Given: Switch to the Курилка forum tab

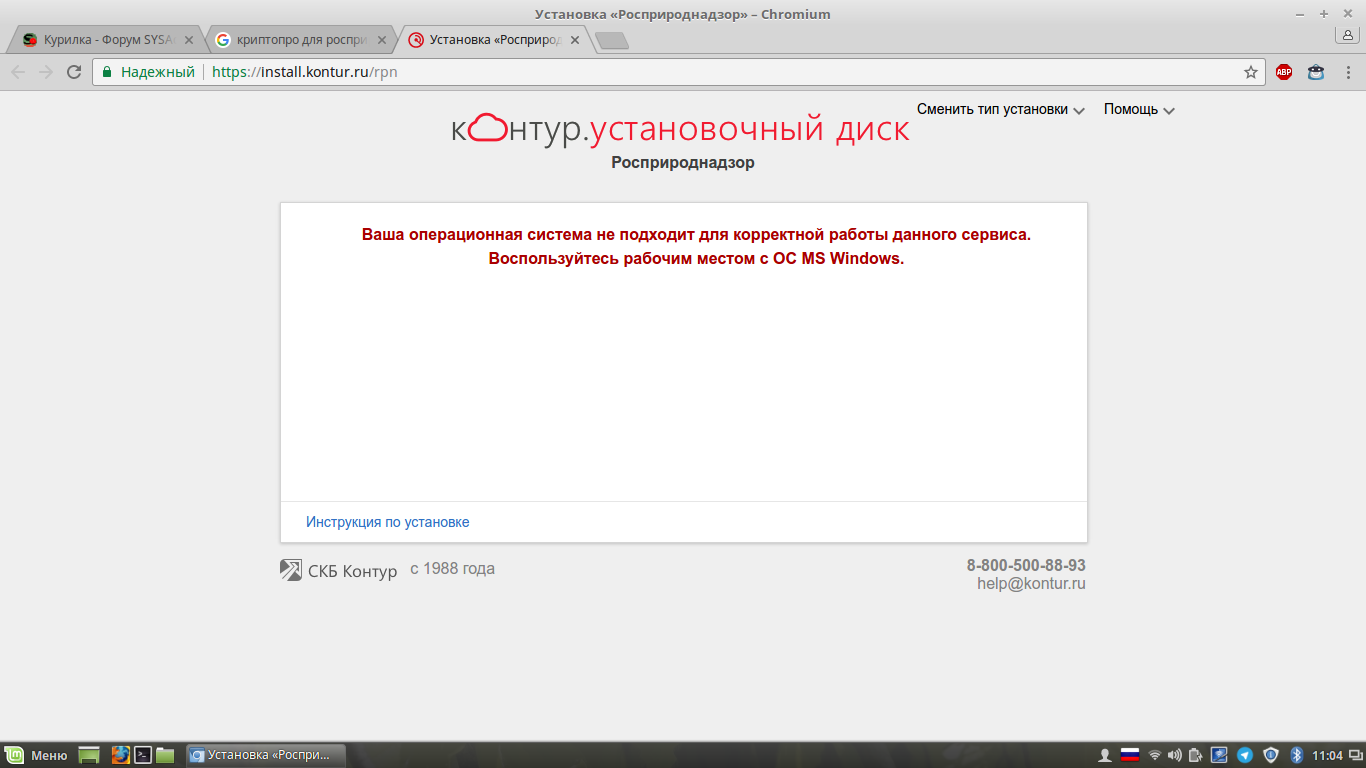Looking at the screenshot, I should click(x=108, y=40).
